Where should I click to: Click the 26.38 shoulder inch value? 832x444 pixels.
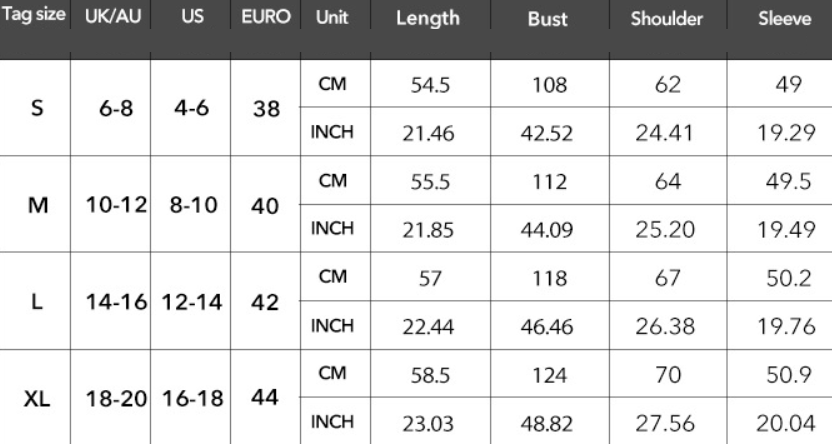(x=665, y=326)
